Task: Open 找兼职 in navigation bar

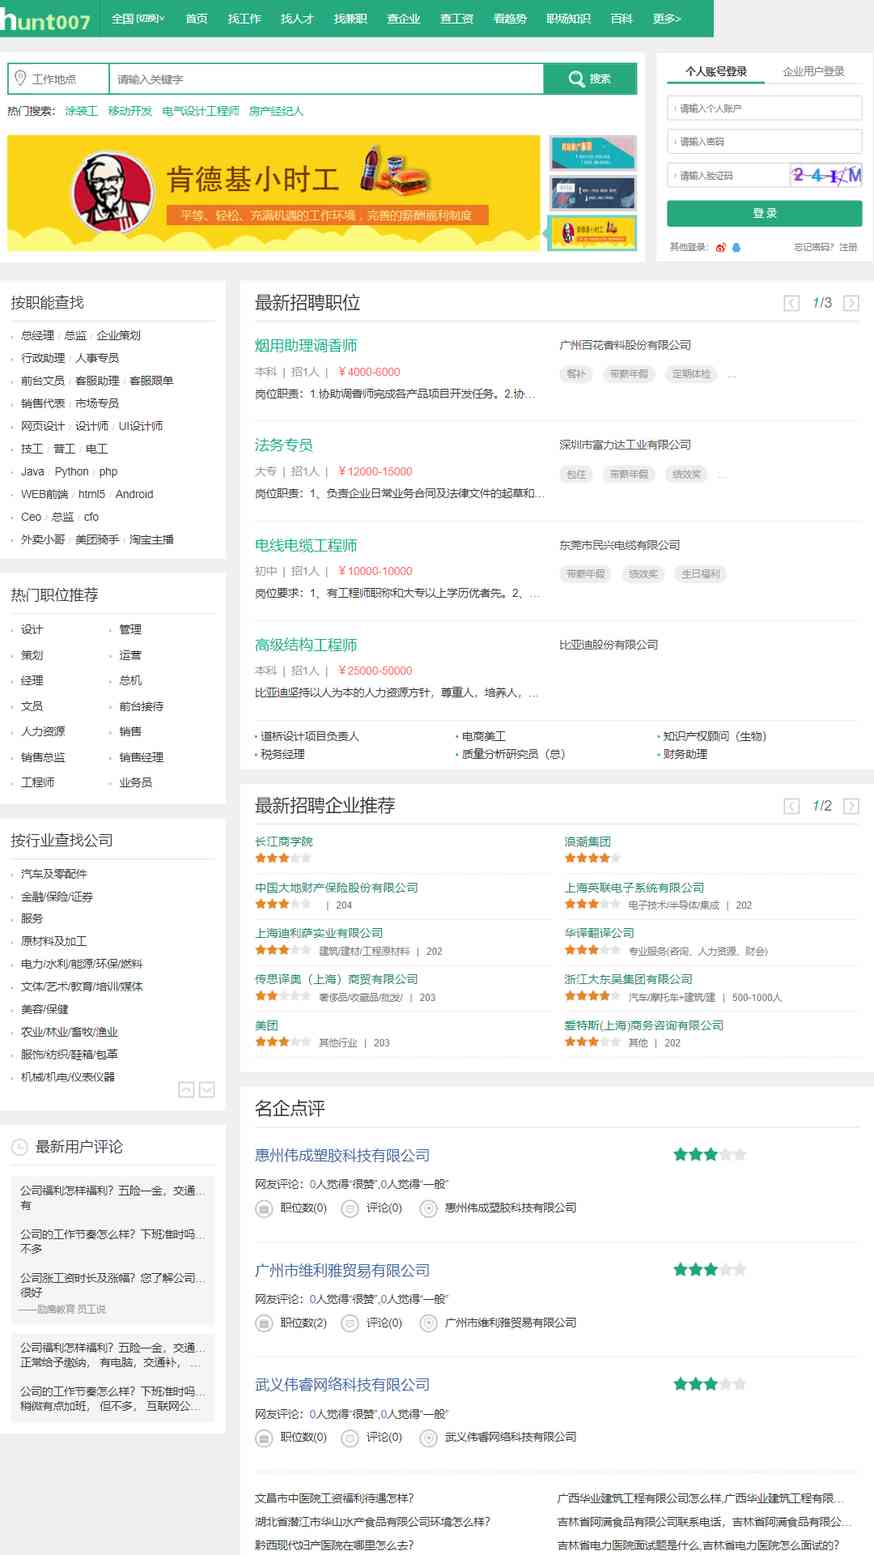Action: click(x=351, y=19)
